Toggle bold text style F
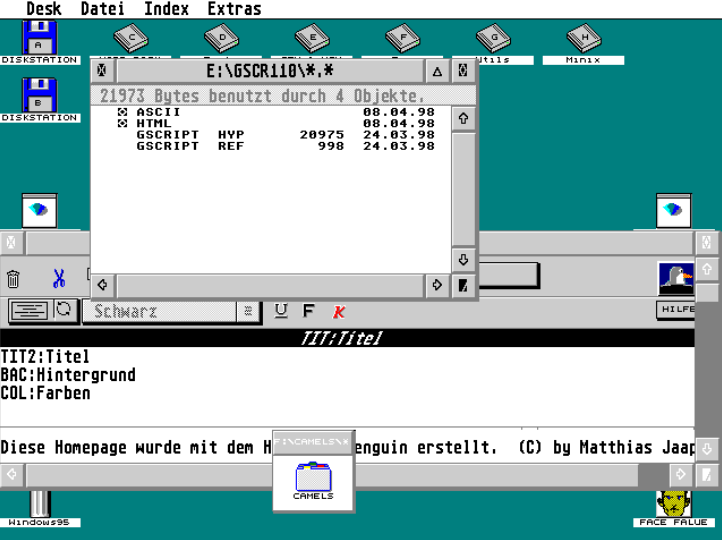 click(309, 312)
